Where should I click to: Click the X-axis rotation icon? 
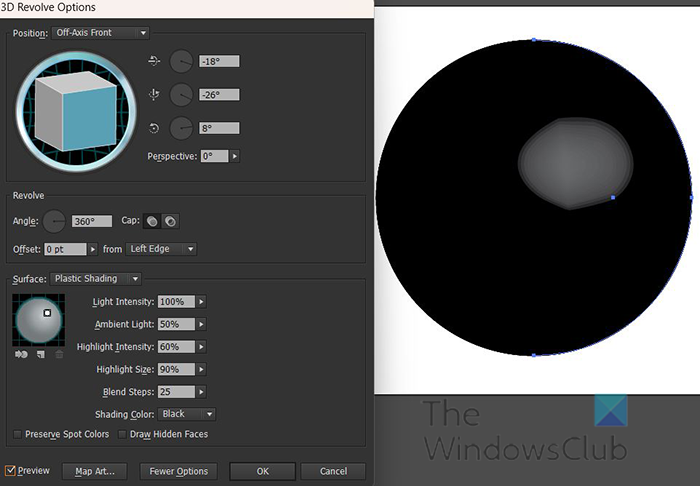[154, 61]
